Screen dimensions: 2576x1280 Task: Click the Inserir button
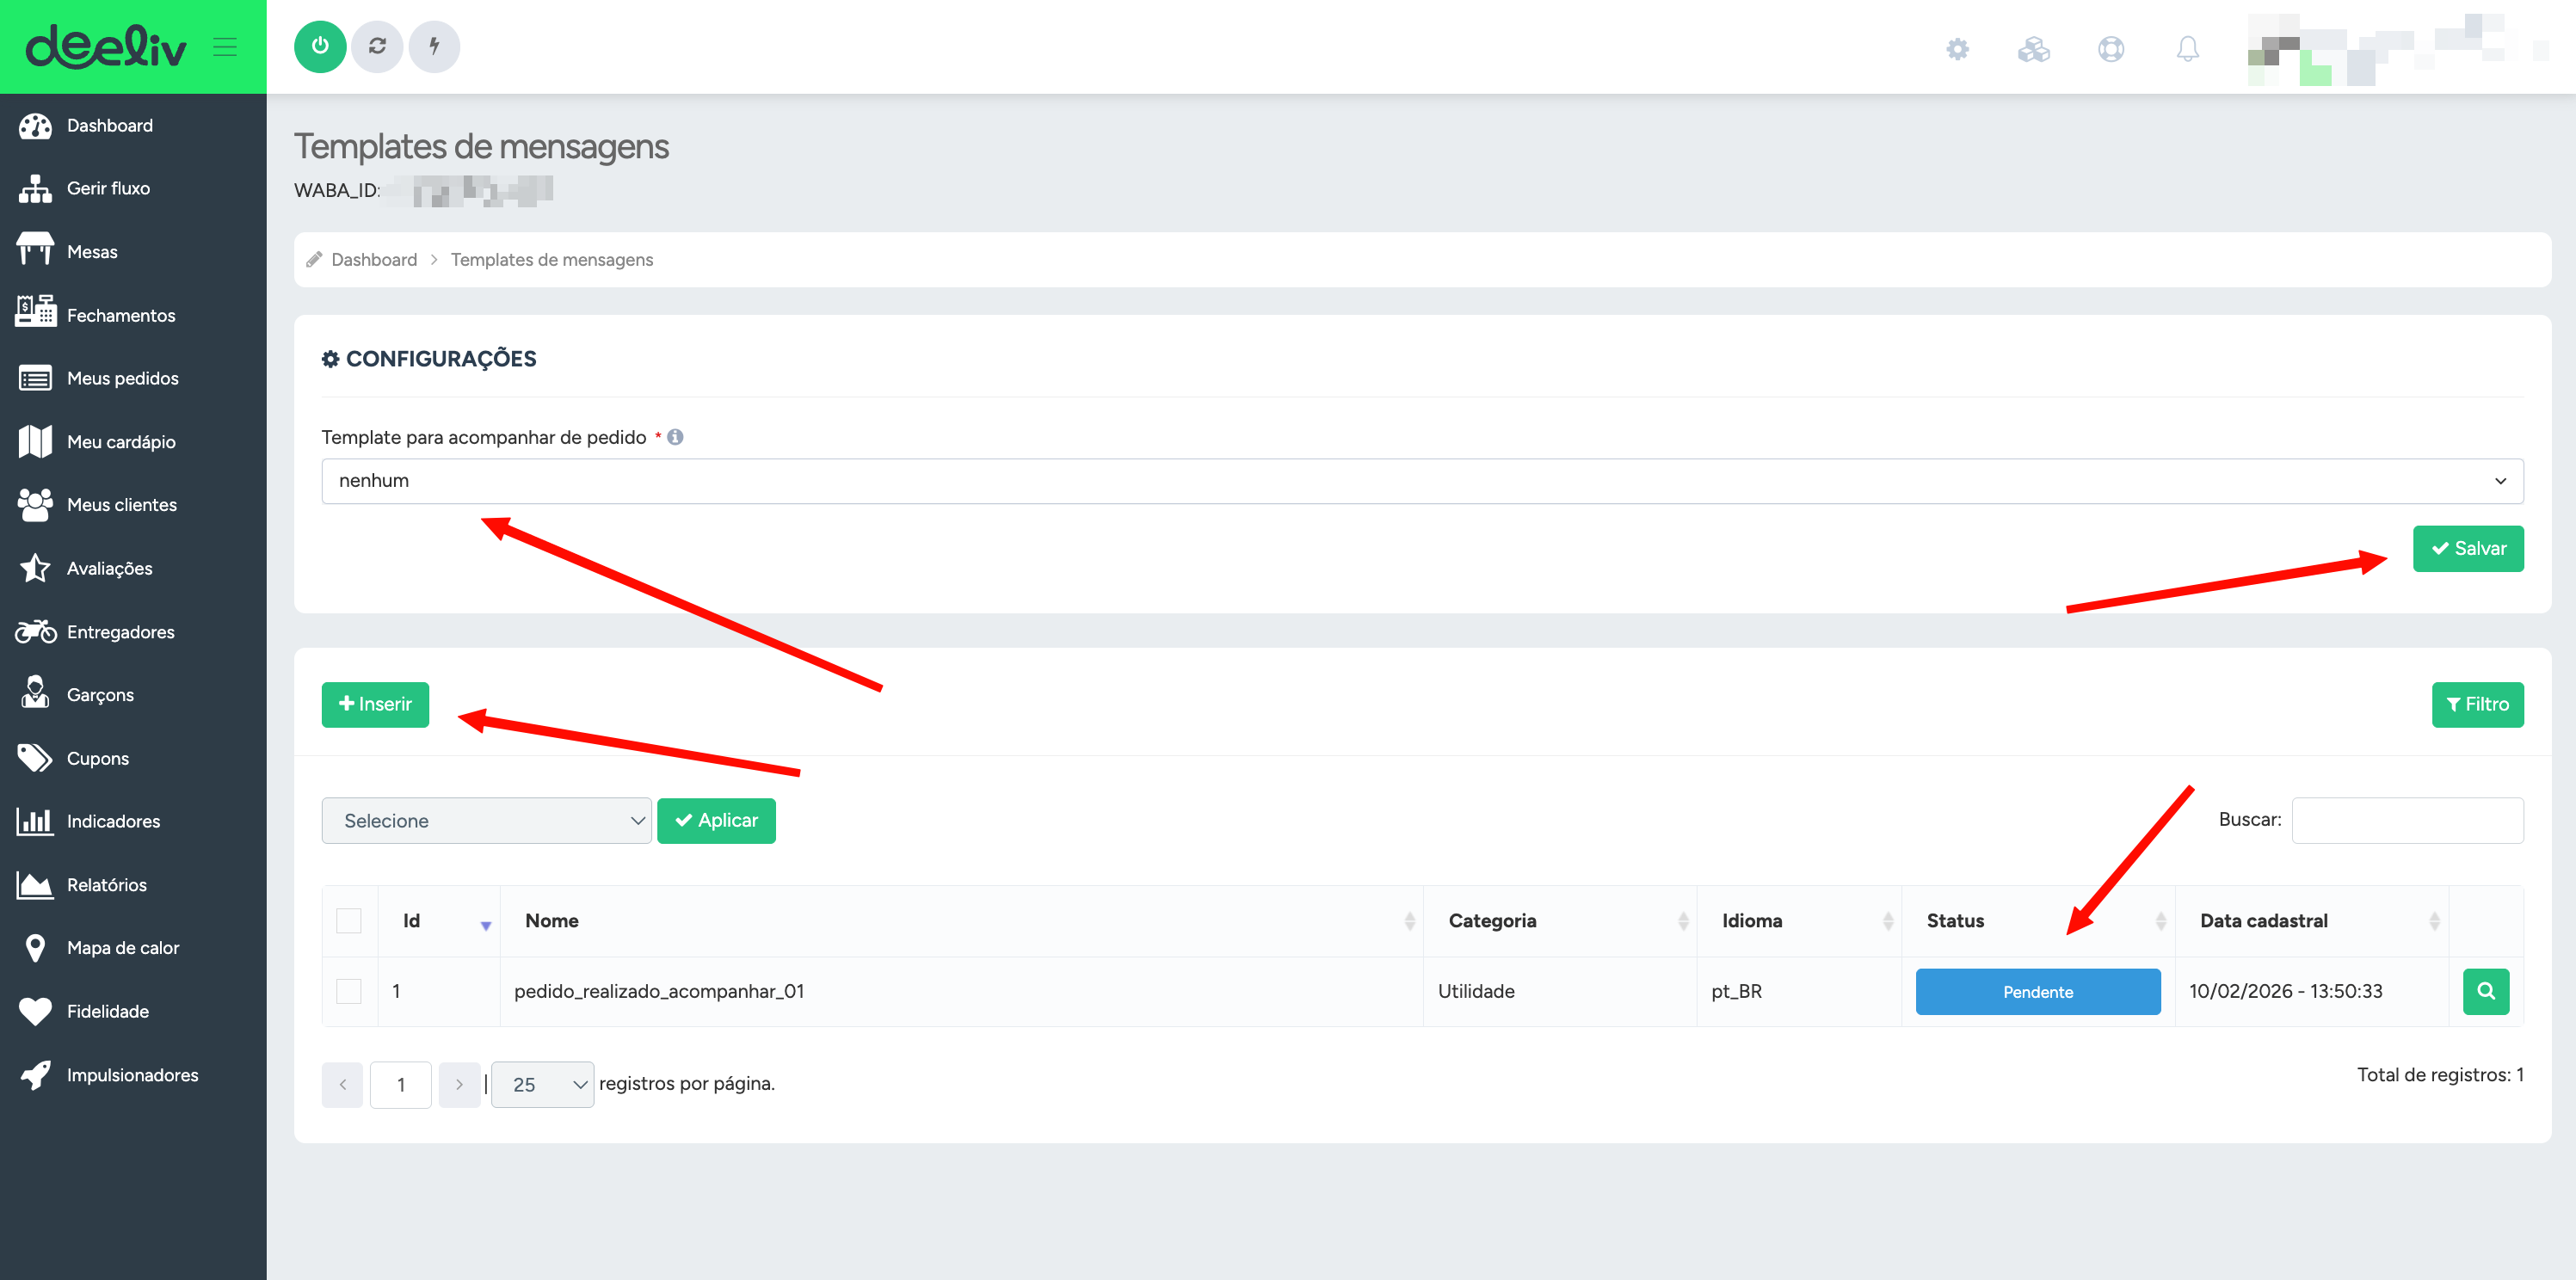(x=375, y=704)
